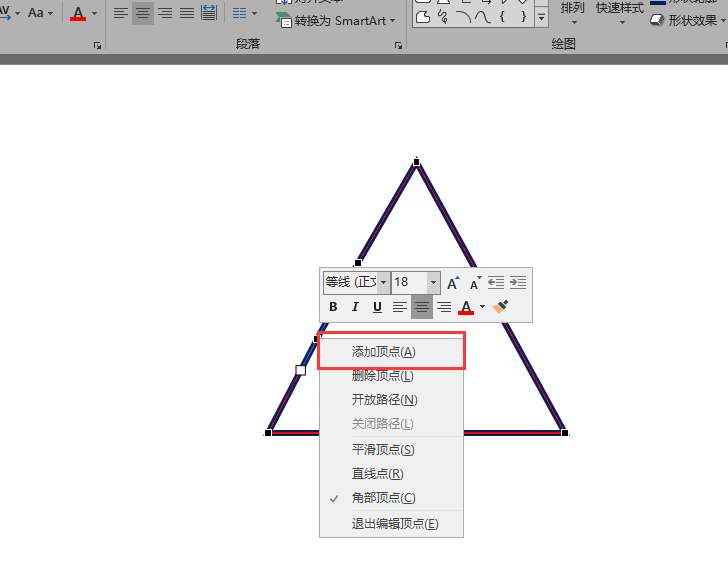The height and width of the screenshot is (575, 728).
Task: Select 平滑顶点(S) vertex type
Action: coord(391,450)
